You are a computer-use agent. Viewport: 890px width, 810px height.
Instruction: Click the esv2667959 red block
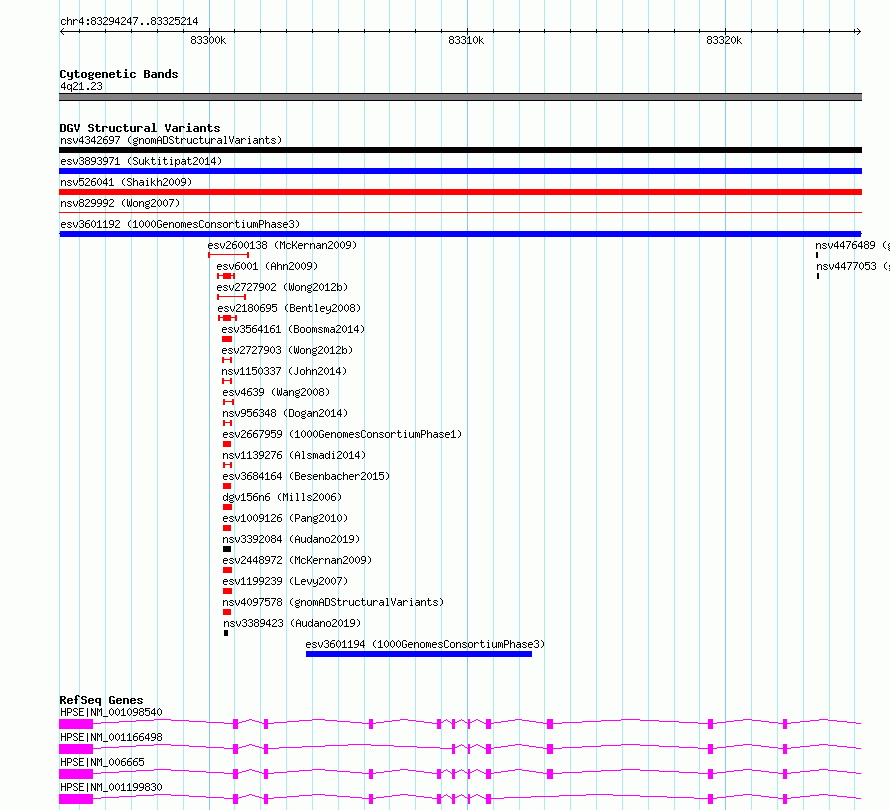[x=227, y=444]
